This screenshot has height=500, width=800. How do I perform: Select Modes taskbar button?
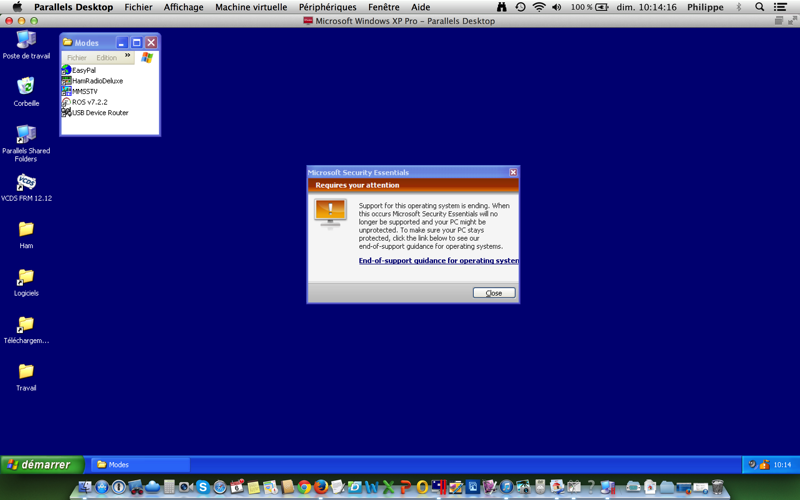click(140, 465)
